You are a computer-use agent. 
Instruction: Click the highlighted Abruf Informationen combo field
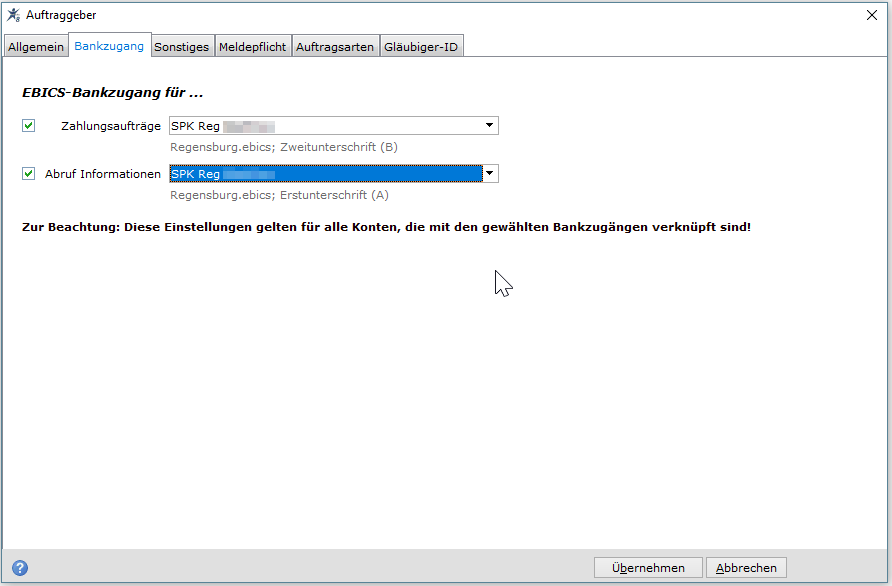pyautogui.click(x=334, y=174)
